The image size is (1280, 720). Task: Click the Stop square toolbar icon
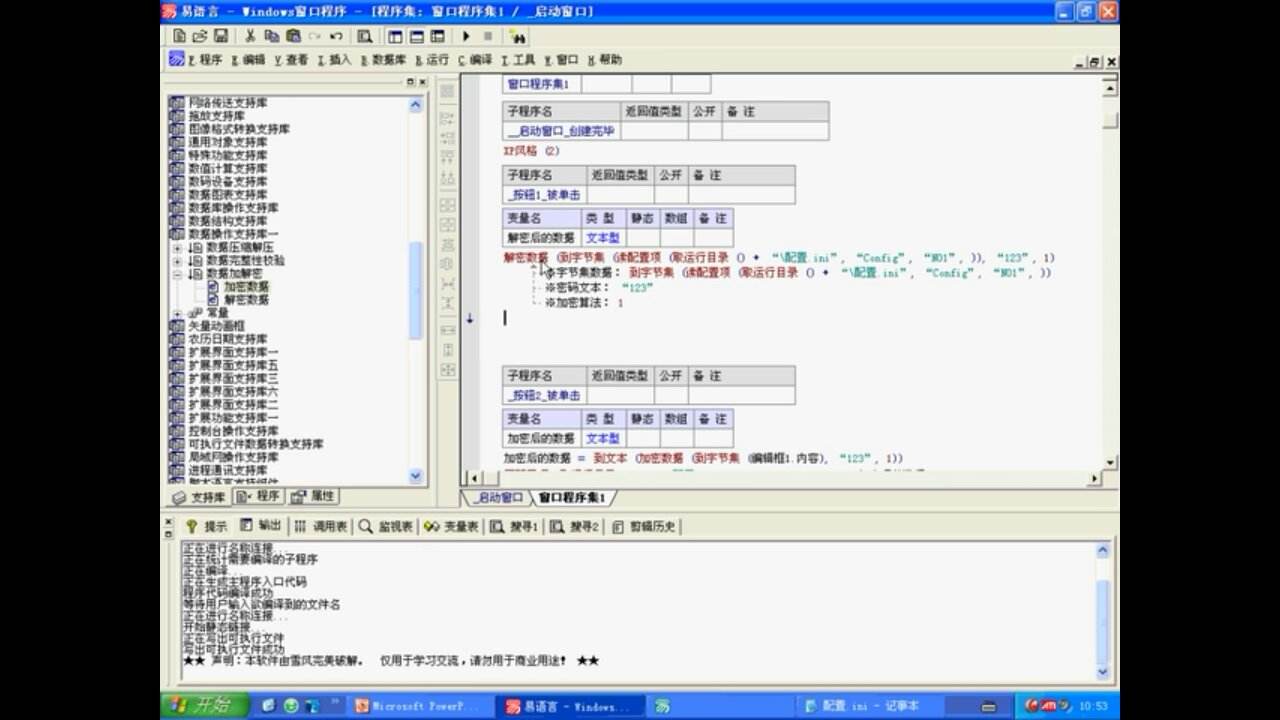click(487, 36)
